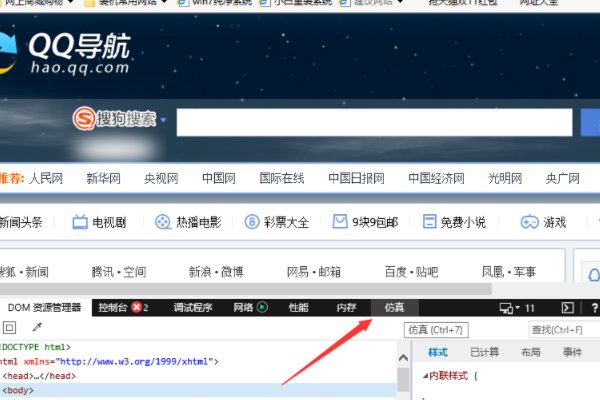Open the 中国网 link
Viewport: 600px width, 400px height.
pyautogui.click(x=219, y=178)
